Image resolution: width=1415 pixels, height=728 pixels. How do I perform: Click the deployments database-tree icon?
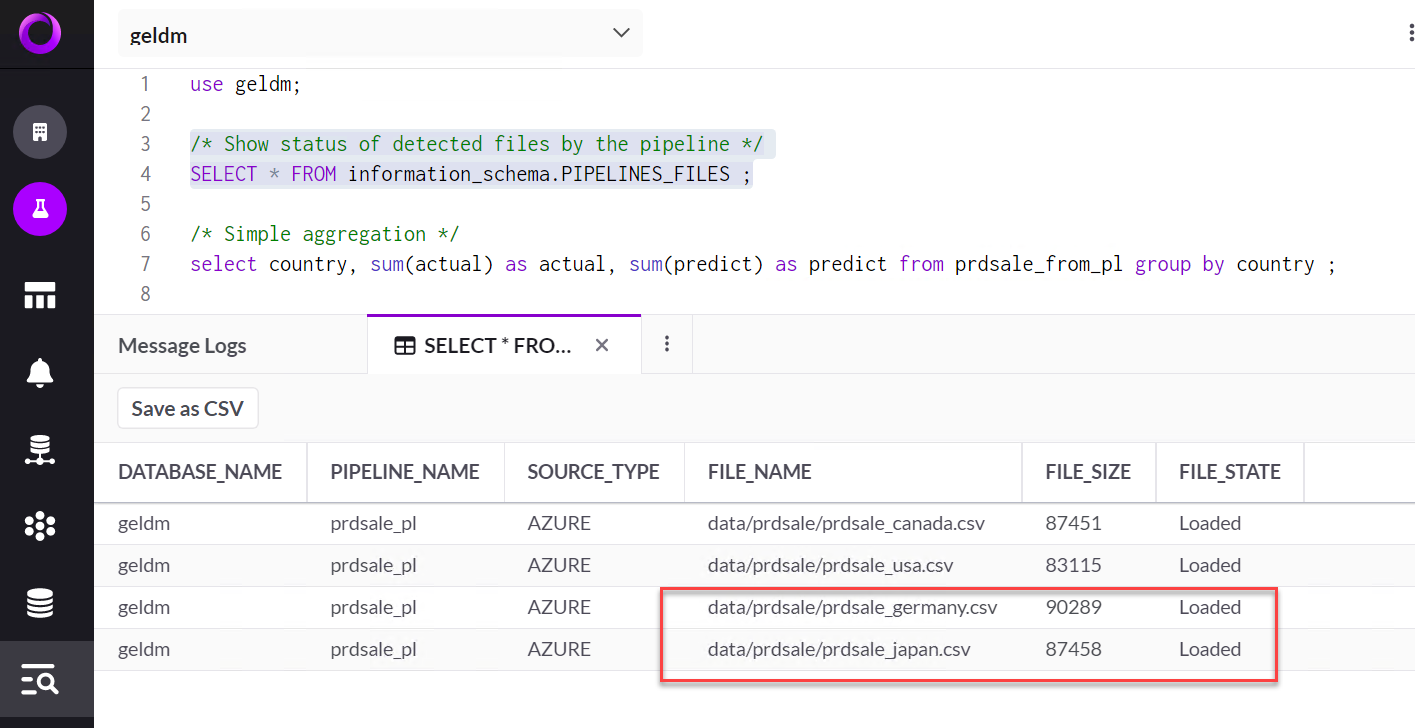pos(39,450)
